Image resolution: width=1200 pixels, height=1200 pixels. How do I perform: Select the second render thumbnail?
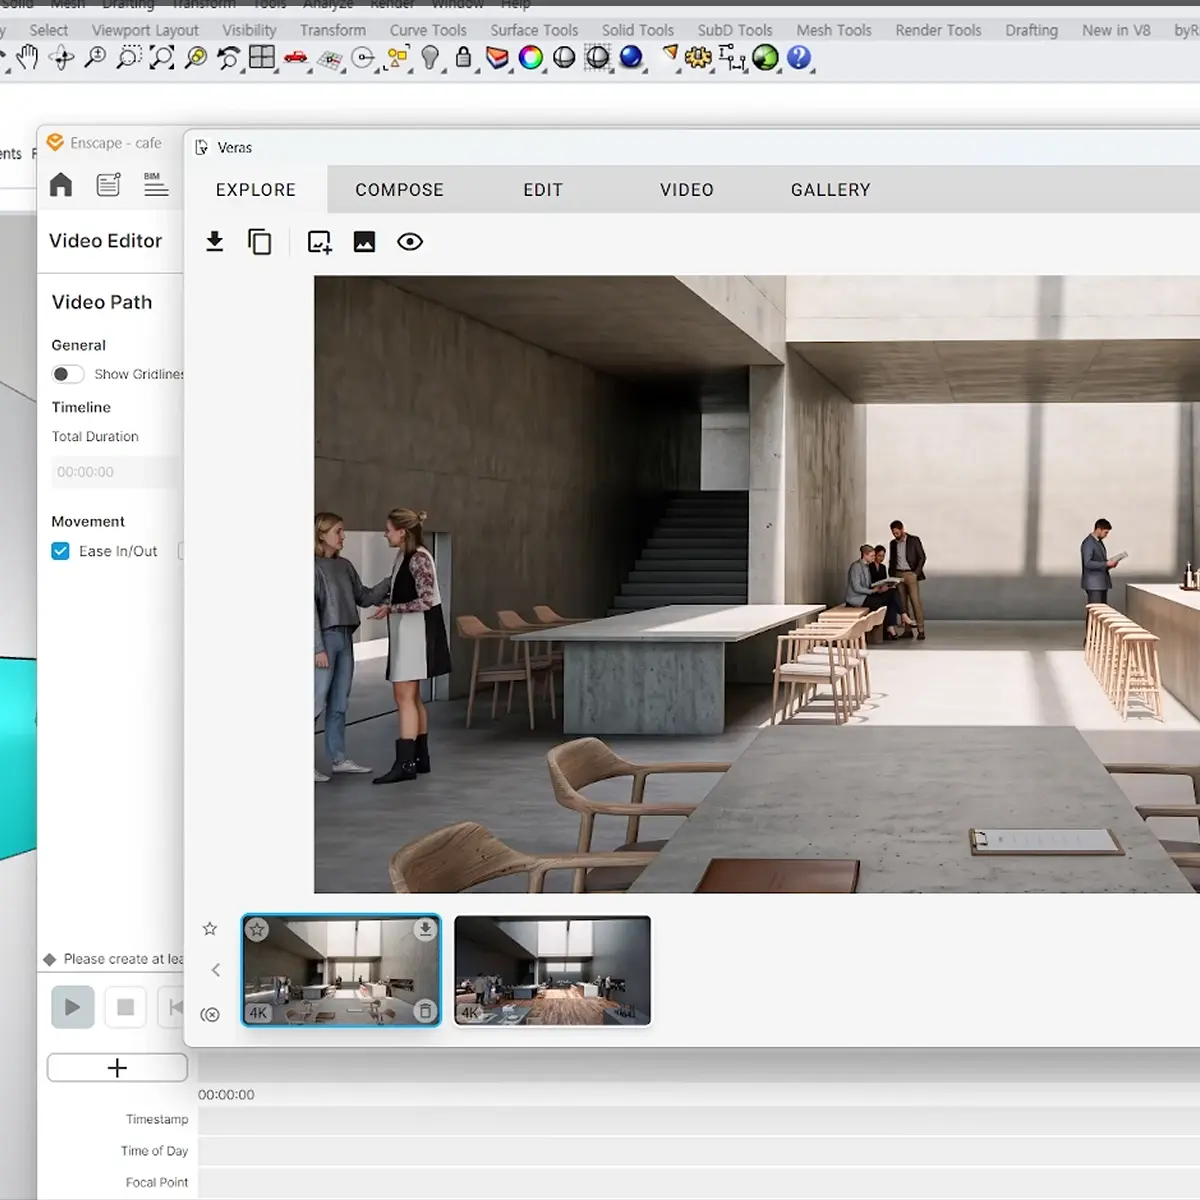[552, 970]
